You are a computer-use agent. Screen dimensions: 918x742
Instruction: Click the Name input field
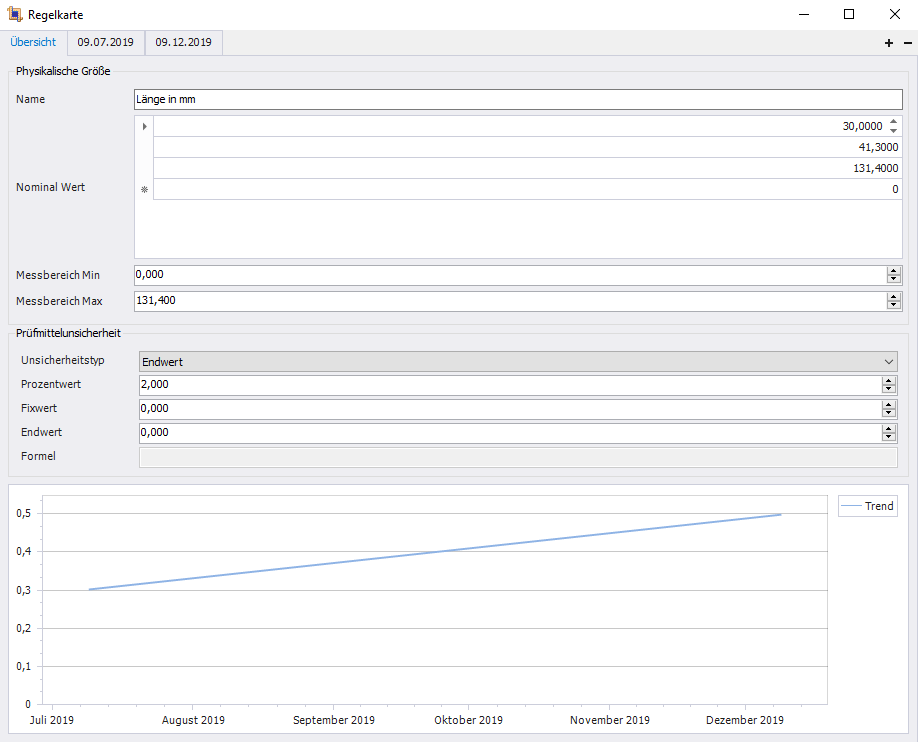pyautogui.click(x=518, y=100)
